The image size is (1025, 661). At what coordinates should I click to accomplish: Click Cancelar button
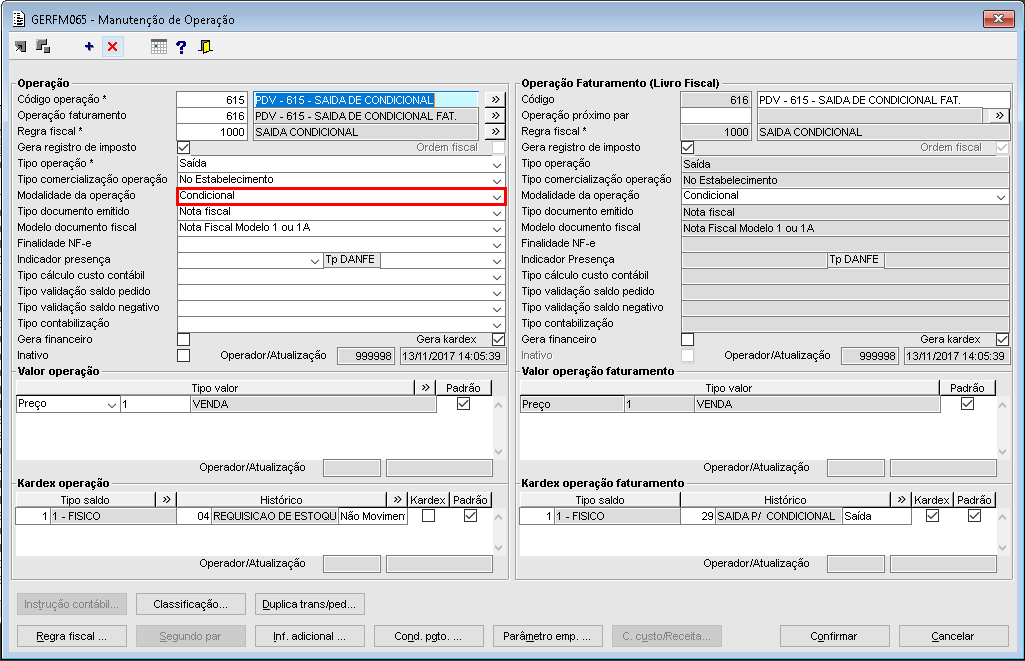pos(953,636)
